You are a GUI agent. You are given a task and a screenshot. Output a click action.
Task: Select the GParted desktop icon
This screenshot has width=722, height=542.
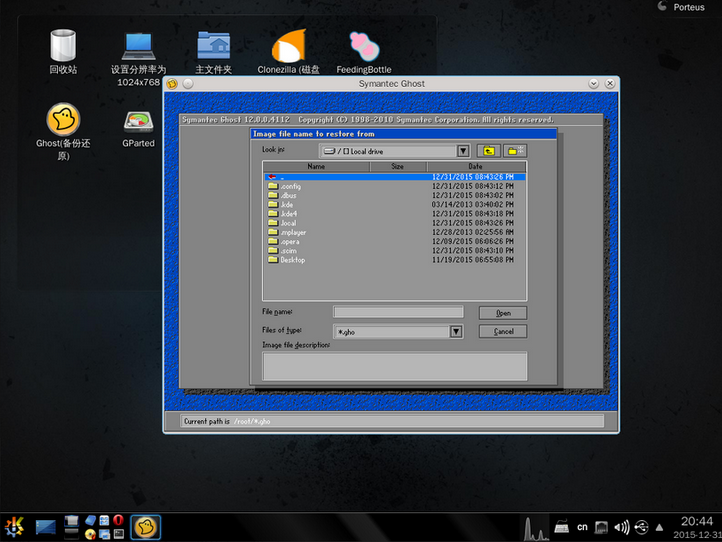tap(138, 121)
